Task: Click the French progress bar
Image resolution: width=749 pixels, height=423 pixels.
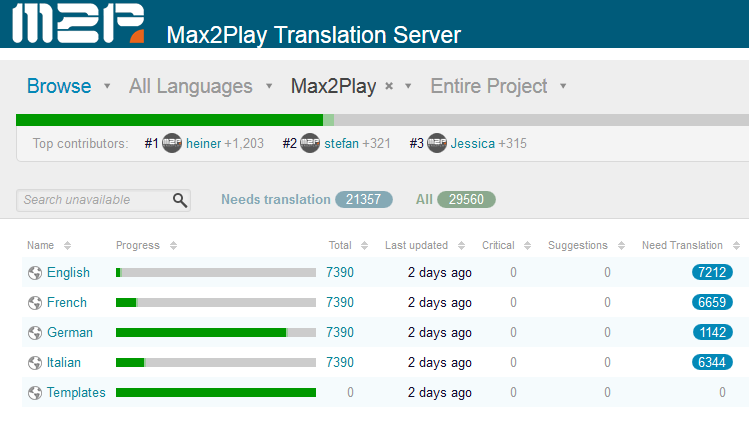Action: pos(216,303)
